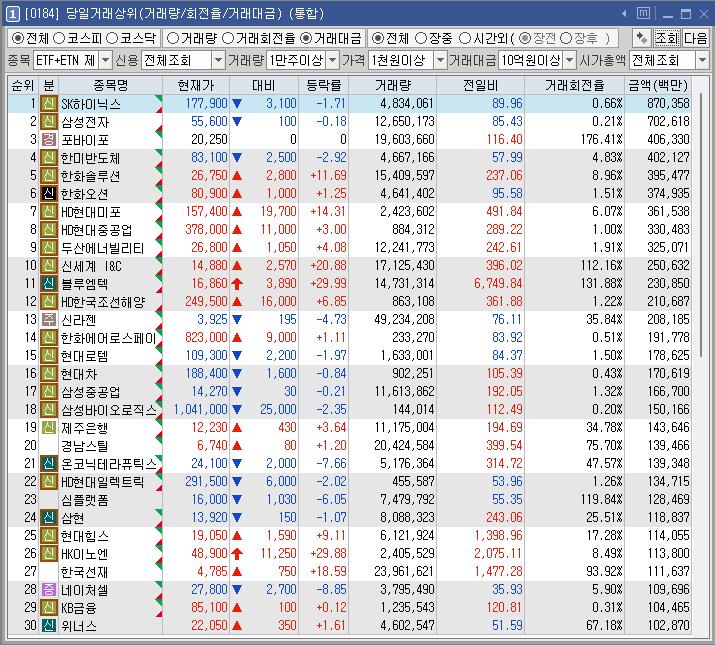This screenshot has width=715, height=645.
Task: Select the 전체 session radio button
Action: tap(378, 38)
